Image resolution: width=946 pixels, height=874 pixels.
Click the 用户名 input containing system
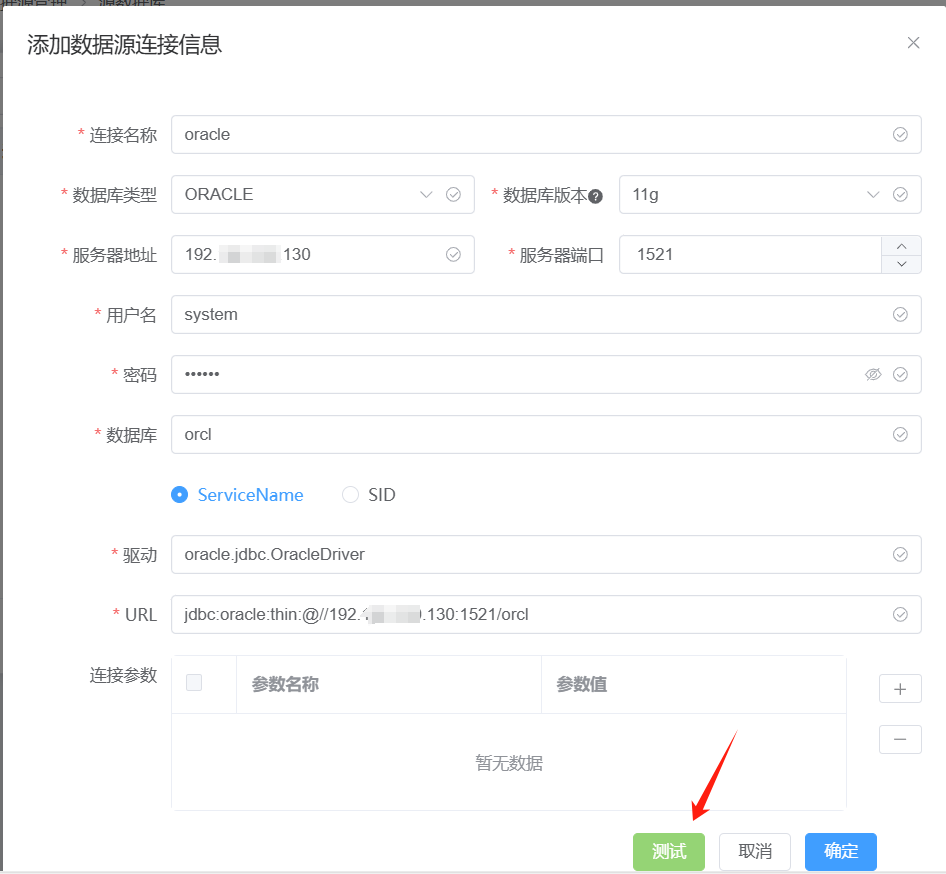point(546,314)
